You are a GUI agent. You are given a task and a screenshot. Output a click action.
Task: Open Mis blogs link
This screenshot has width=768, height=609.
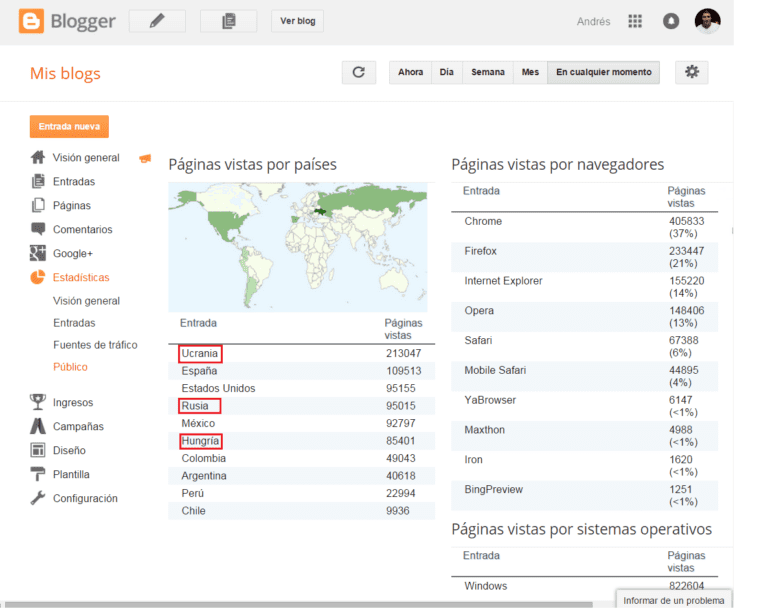click(x=65, y=73)
